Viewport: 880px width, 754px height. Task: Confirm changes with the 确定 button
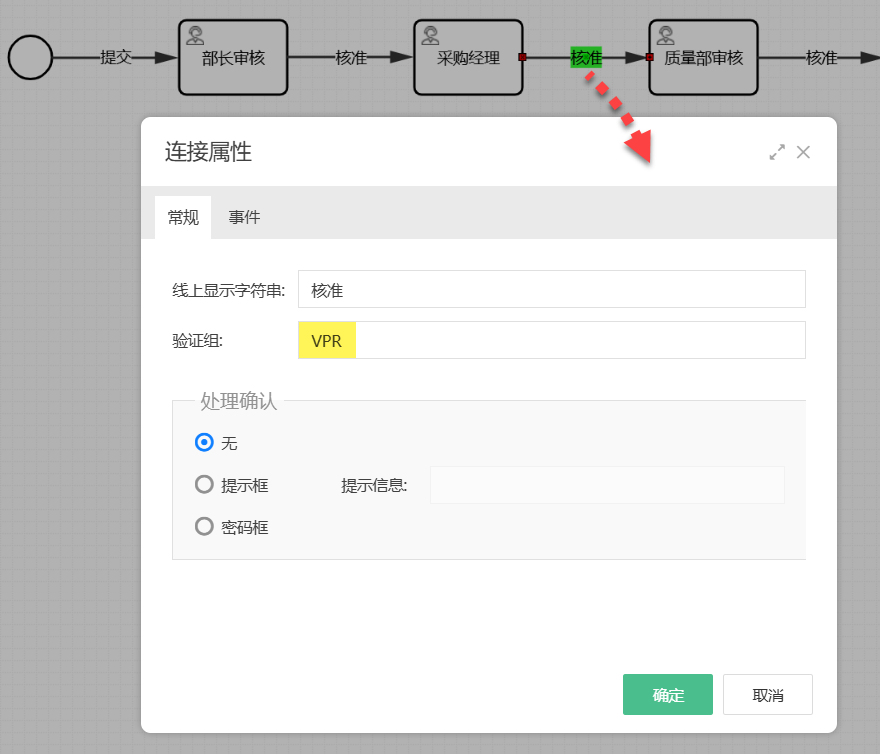pos(667,694)
